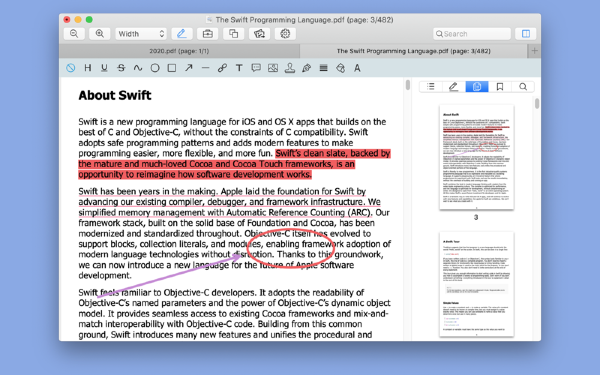This screenshot has width=600, height=375.
Task: Select the Arrow drawing tool
Action: coord(189,68)
